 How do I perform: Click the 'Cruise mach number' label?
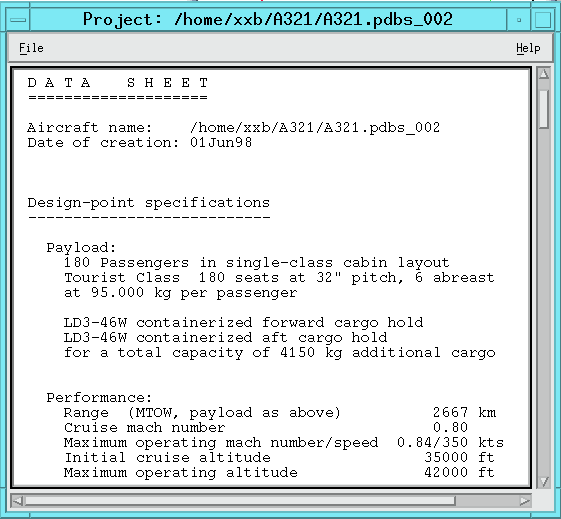tap(145, 428)
